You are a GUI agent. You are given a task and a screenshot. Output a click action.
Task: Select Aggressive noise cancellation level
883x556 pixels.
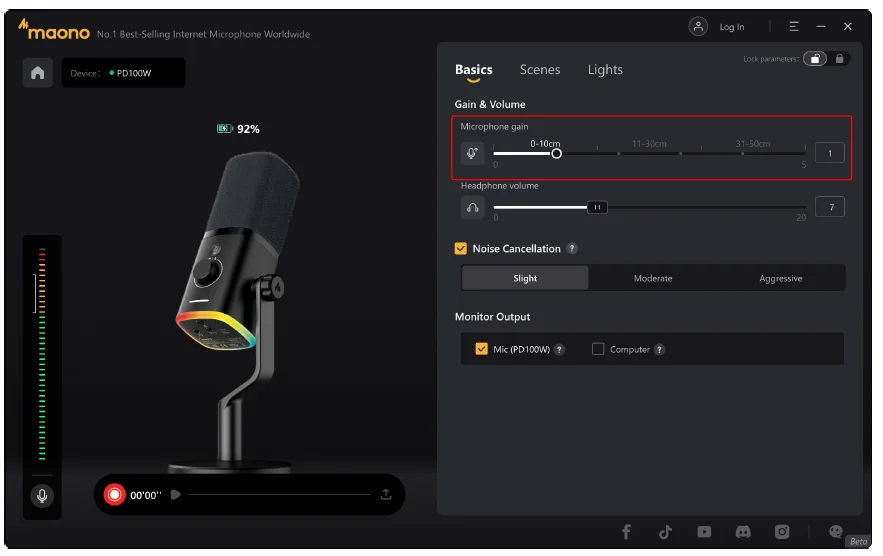tap(781, 278)
